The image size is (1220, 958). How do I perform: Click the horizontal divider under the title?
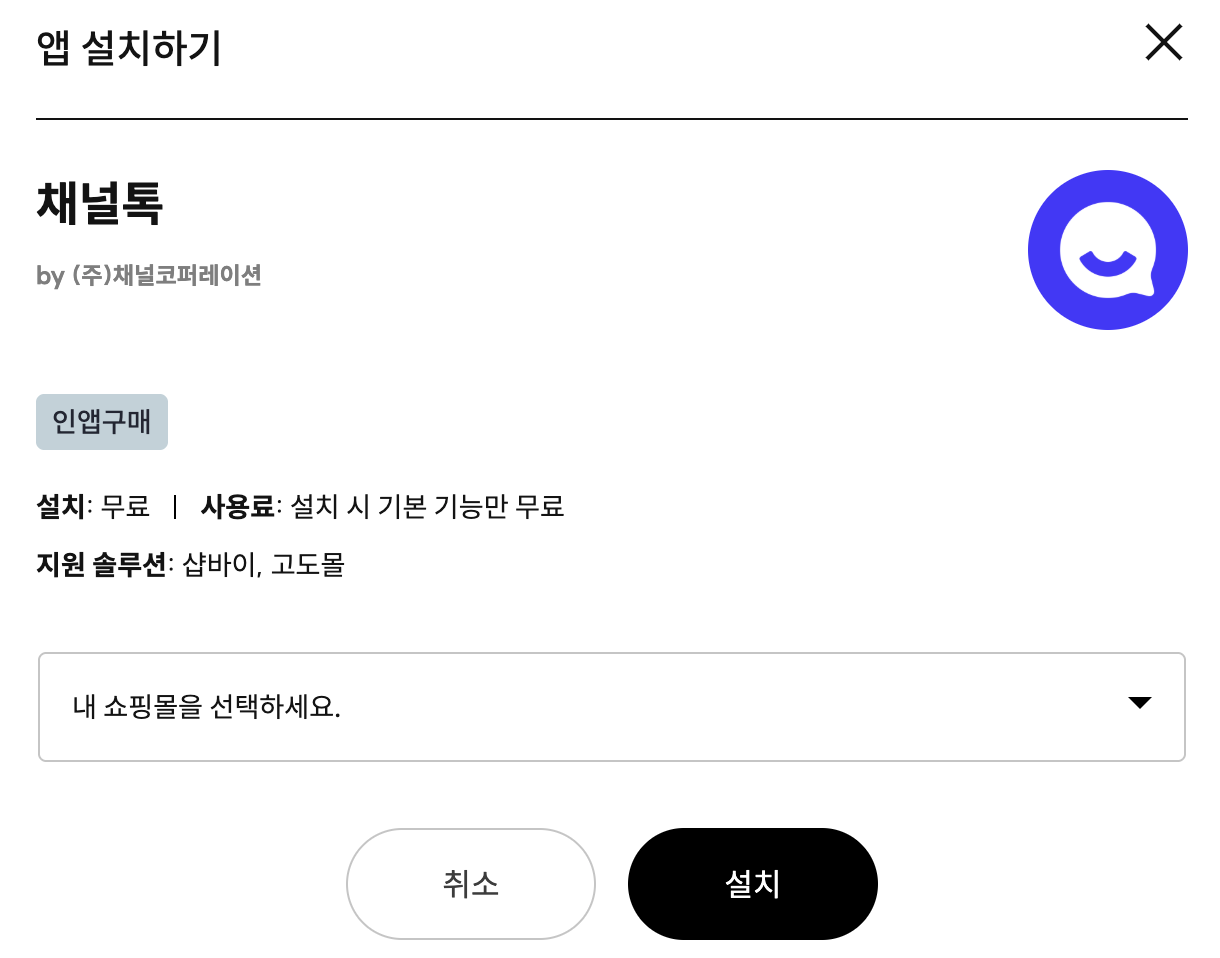(x=611, y=119)
